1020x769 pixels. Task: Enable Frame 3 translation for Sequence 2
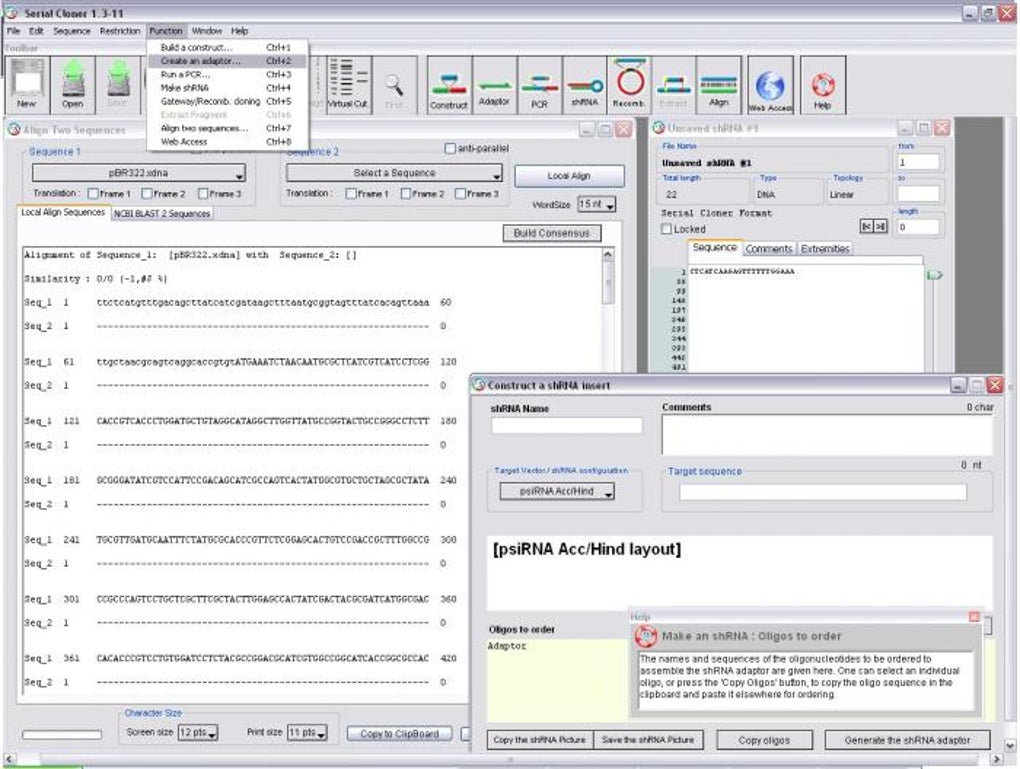click(461, 193)
